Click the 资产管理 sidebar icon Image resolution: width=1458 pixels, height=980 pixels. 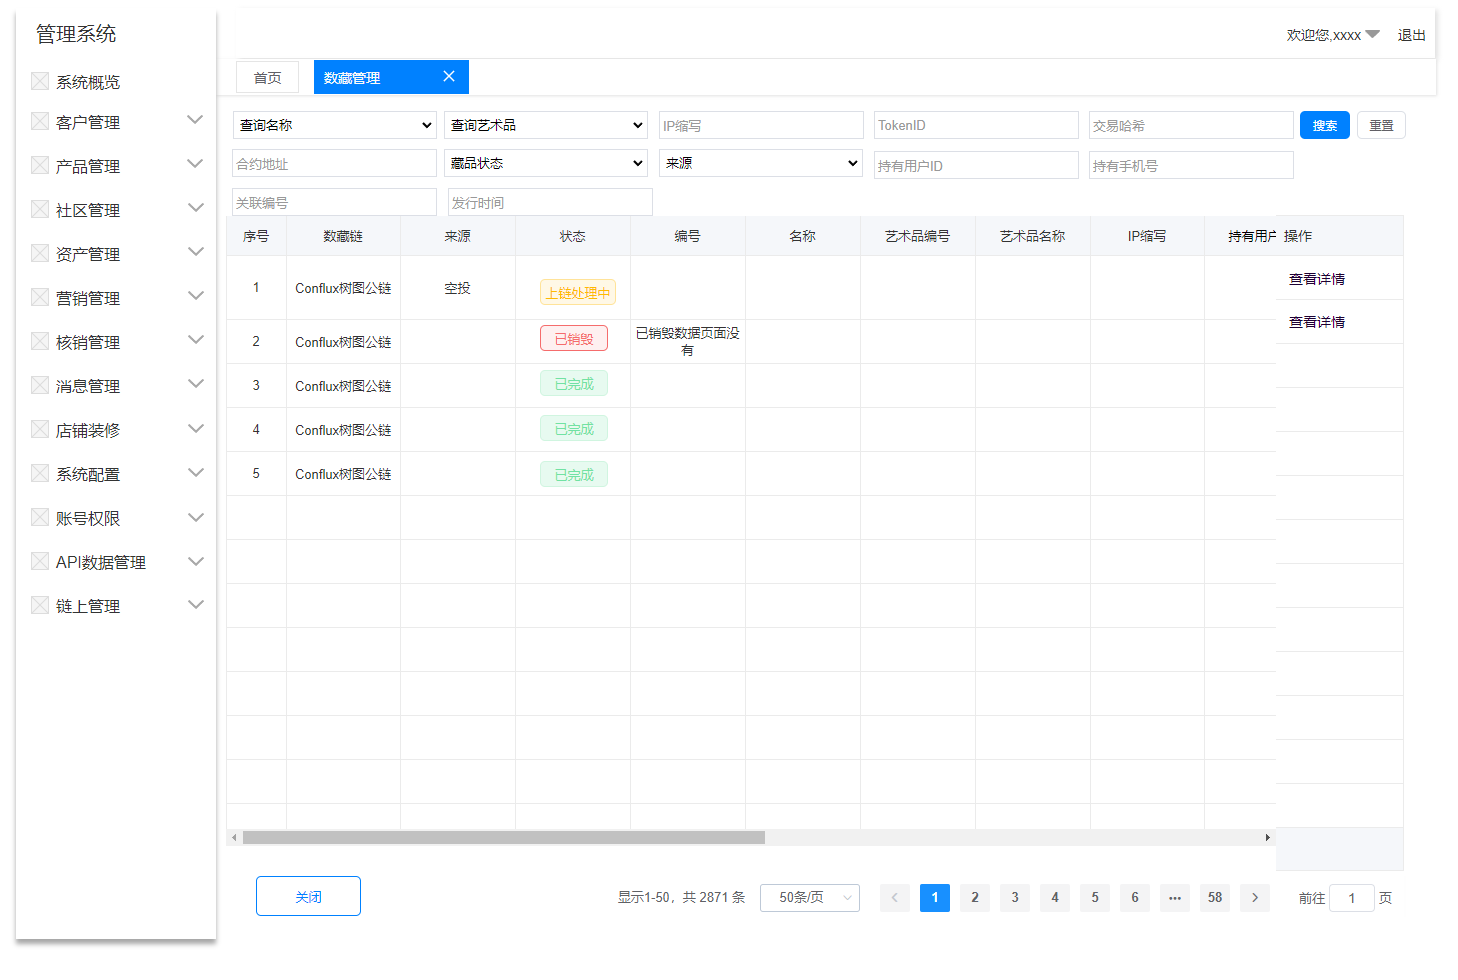(40, 253)
